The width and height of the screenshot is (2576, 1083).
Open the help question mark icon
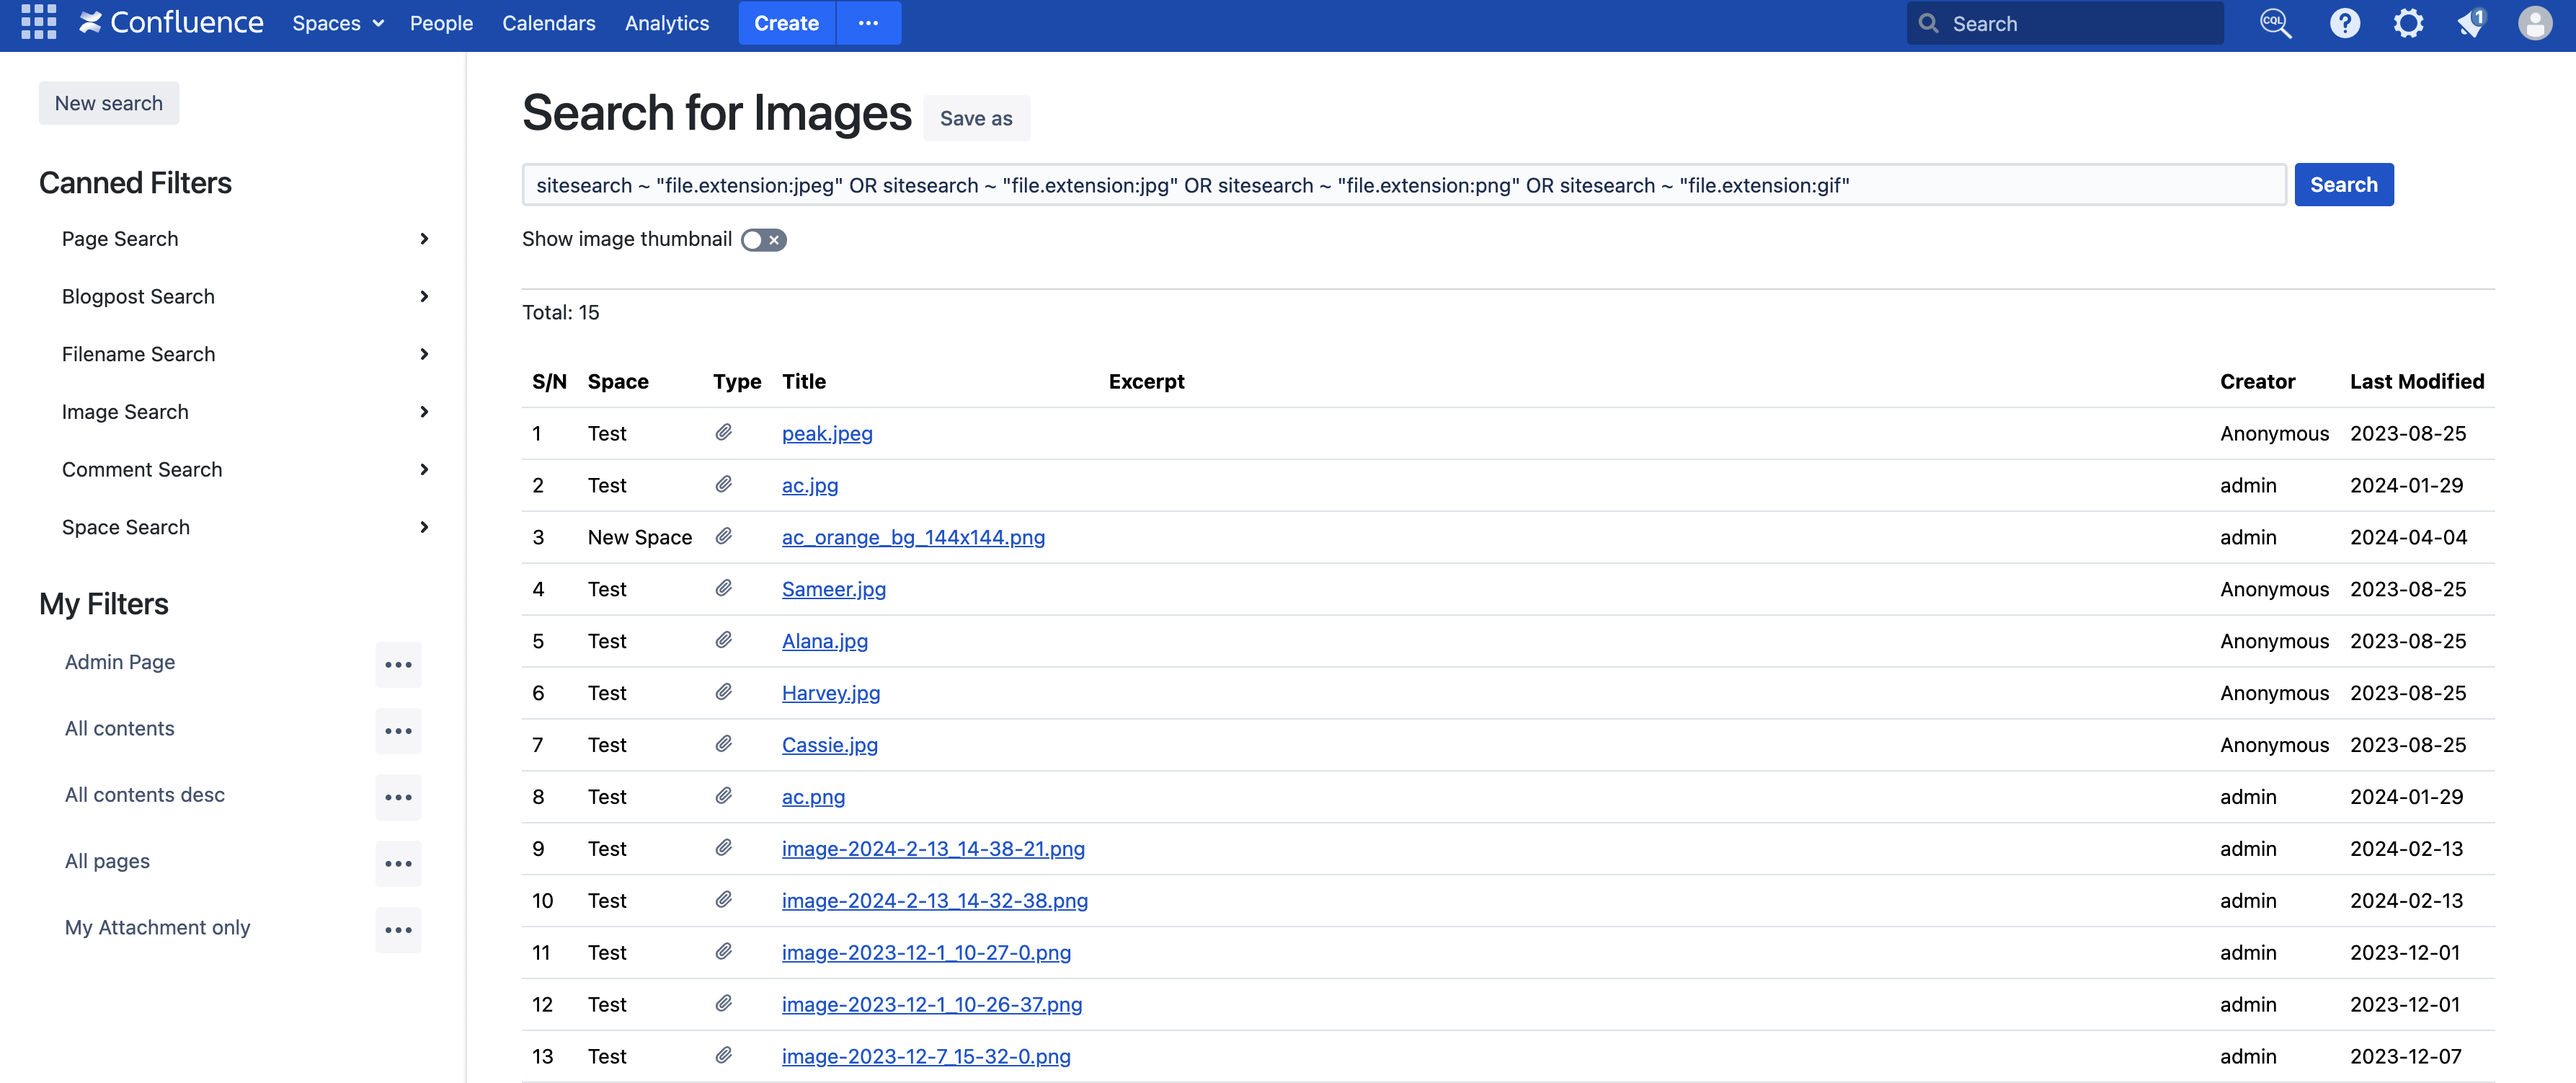pos(2344,23)
